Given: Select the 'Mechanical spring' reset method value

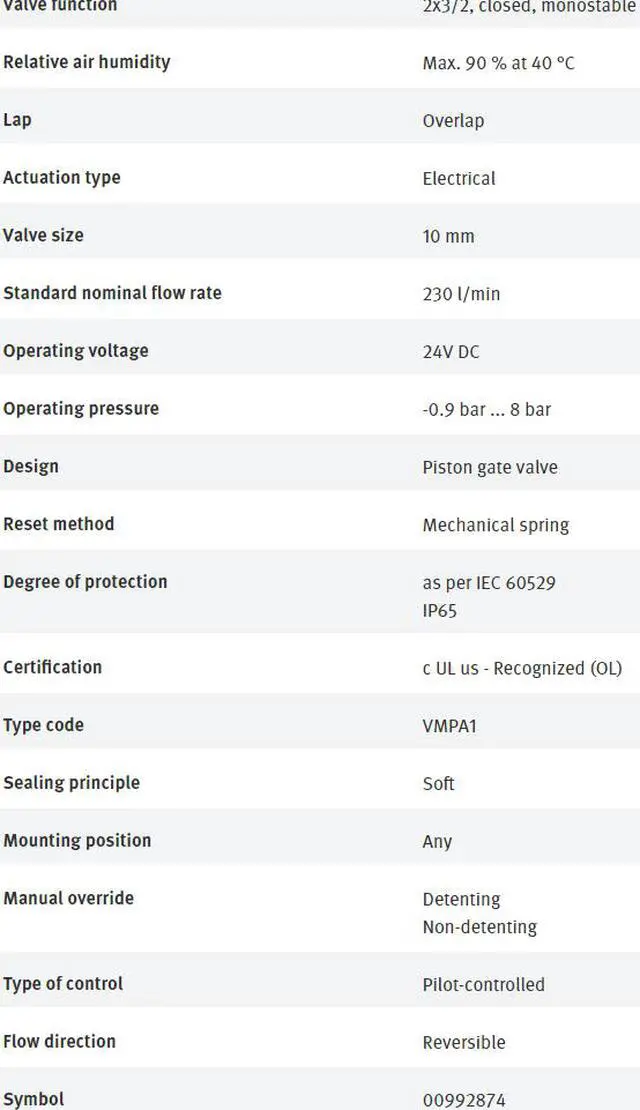Looking at the screenshot, I should pyautogui.click(x=496, y=525).
